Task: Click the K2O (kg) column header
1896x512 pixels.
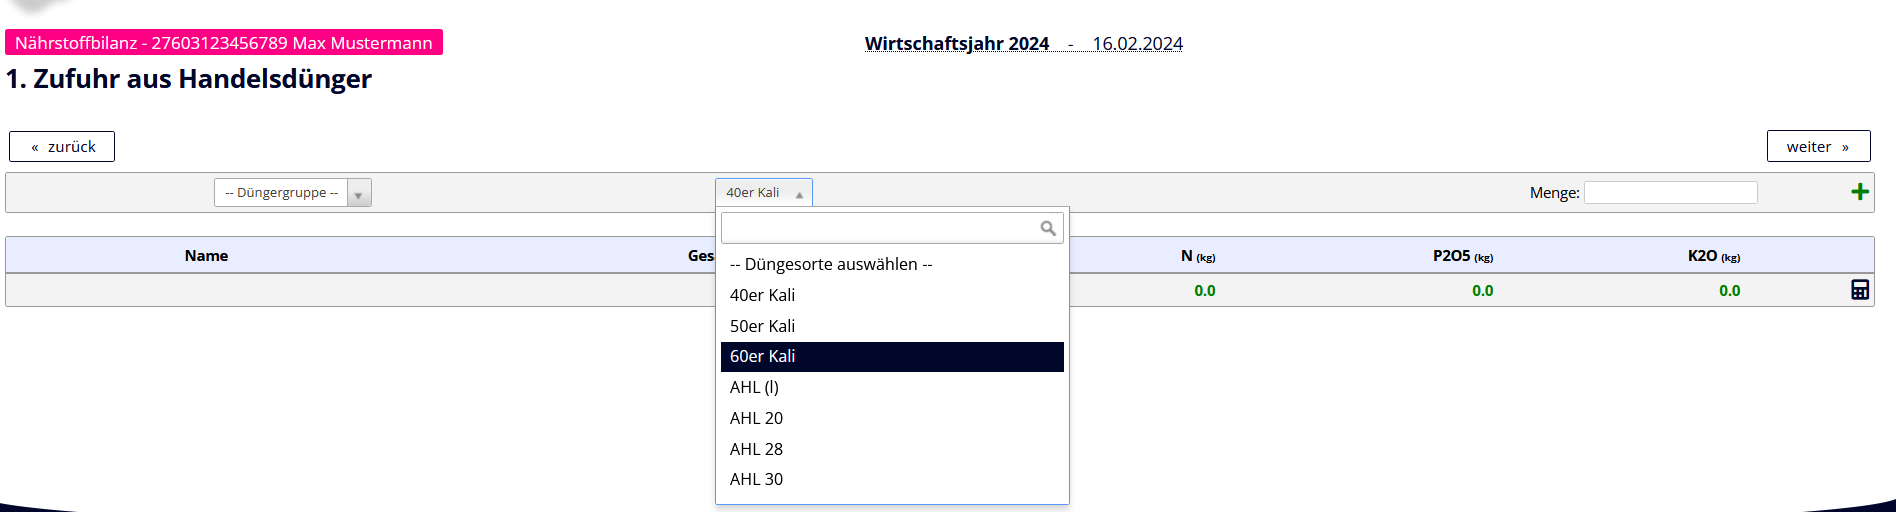Action: pyautogui.click(x=1714, y=256)
